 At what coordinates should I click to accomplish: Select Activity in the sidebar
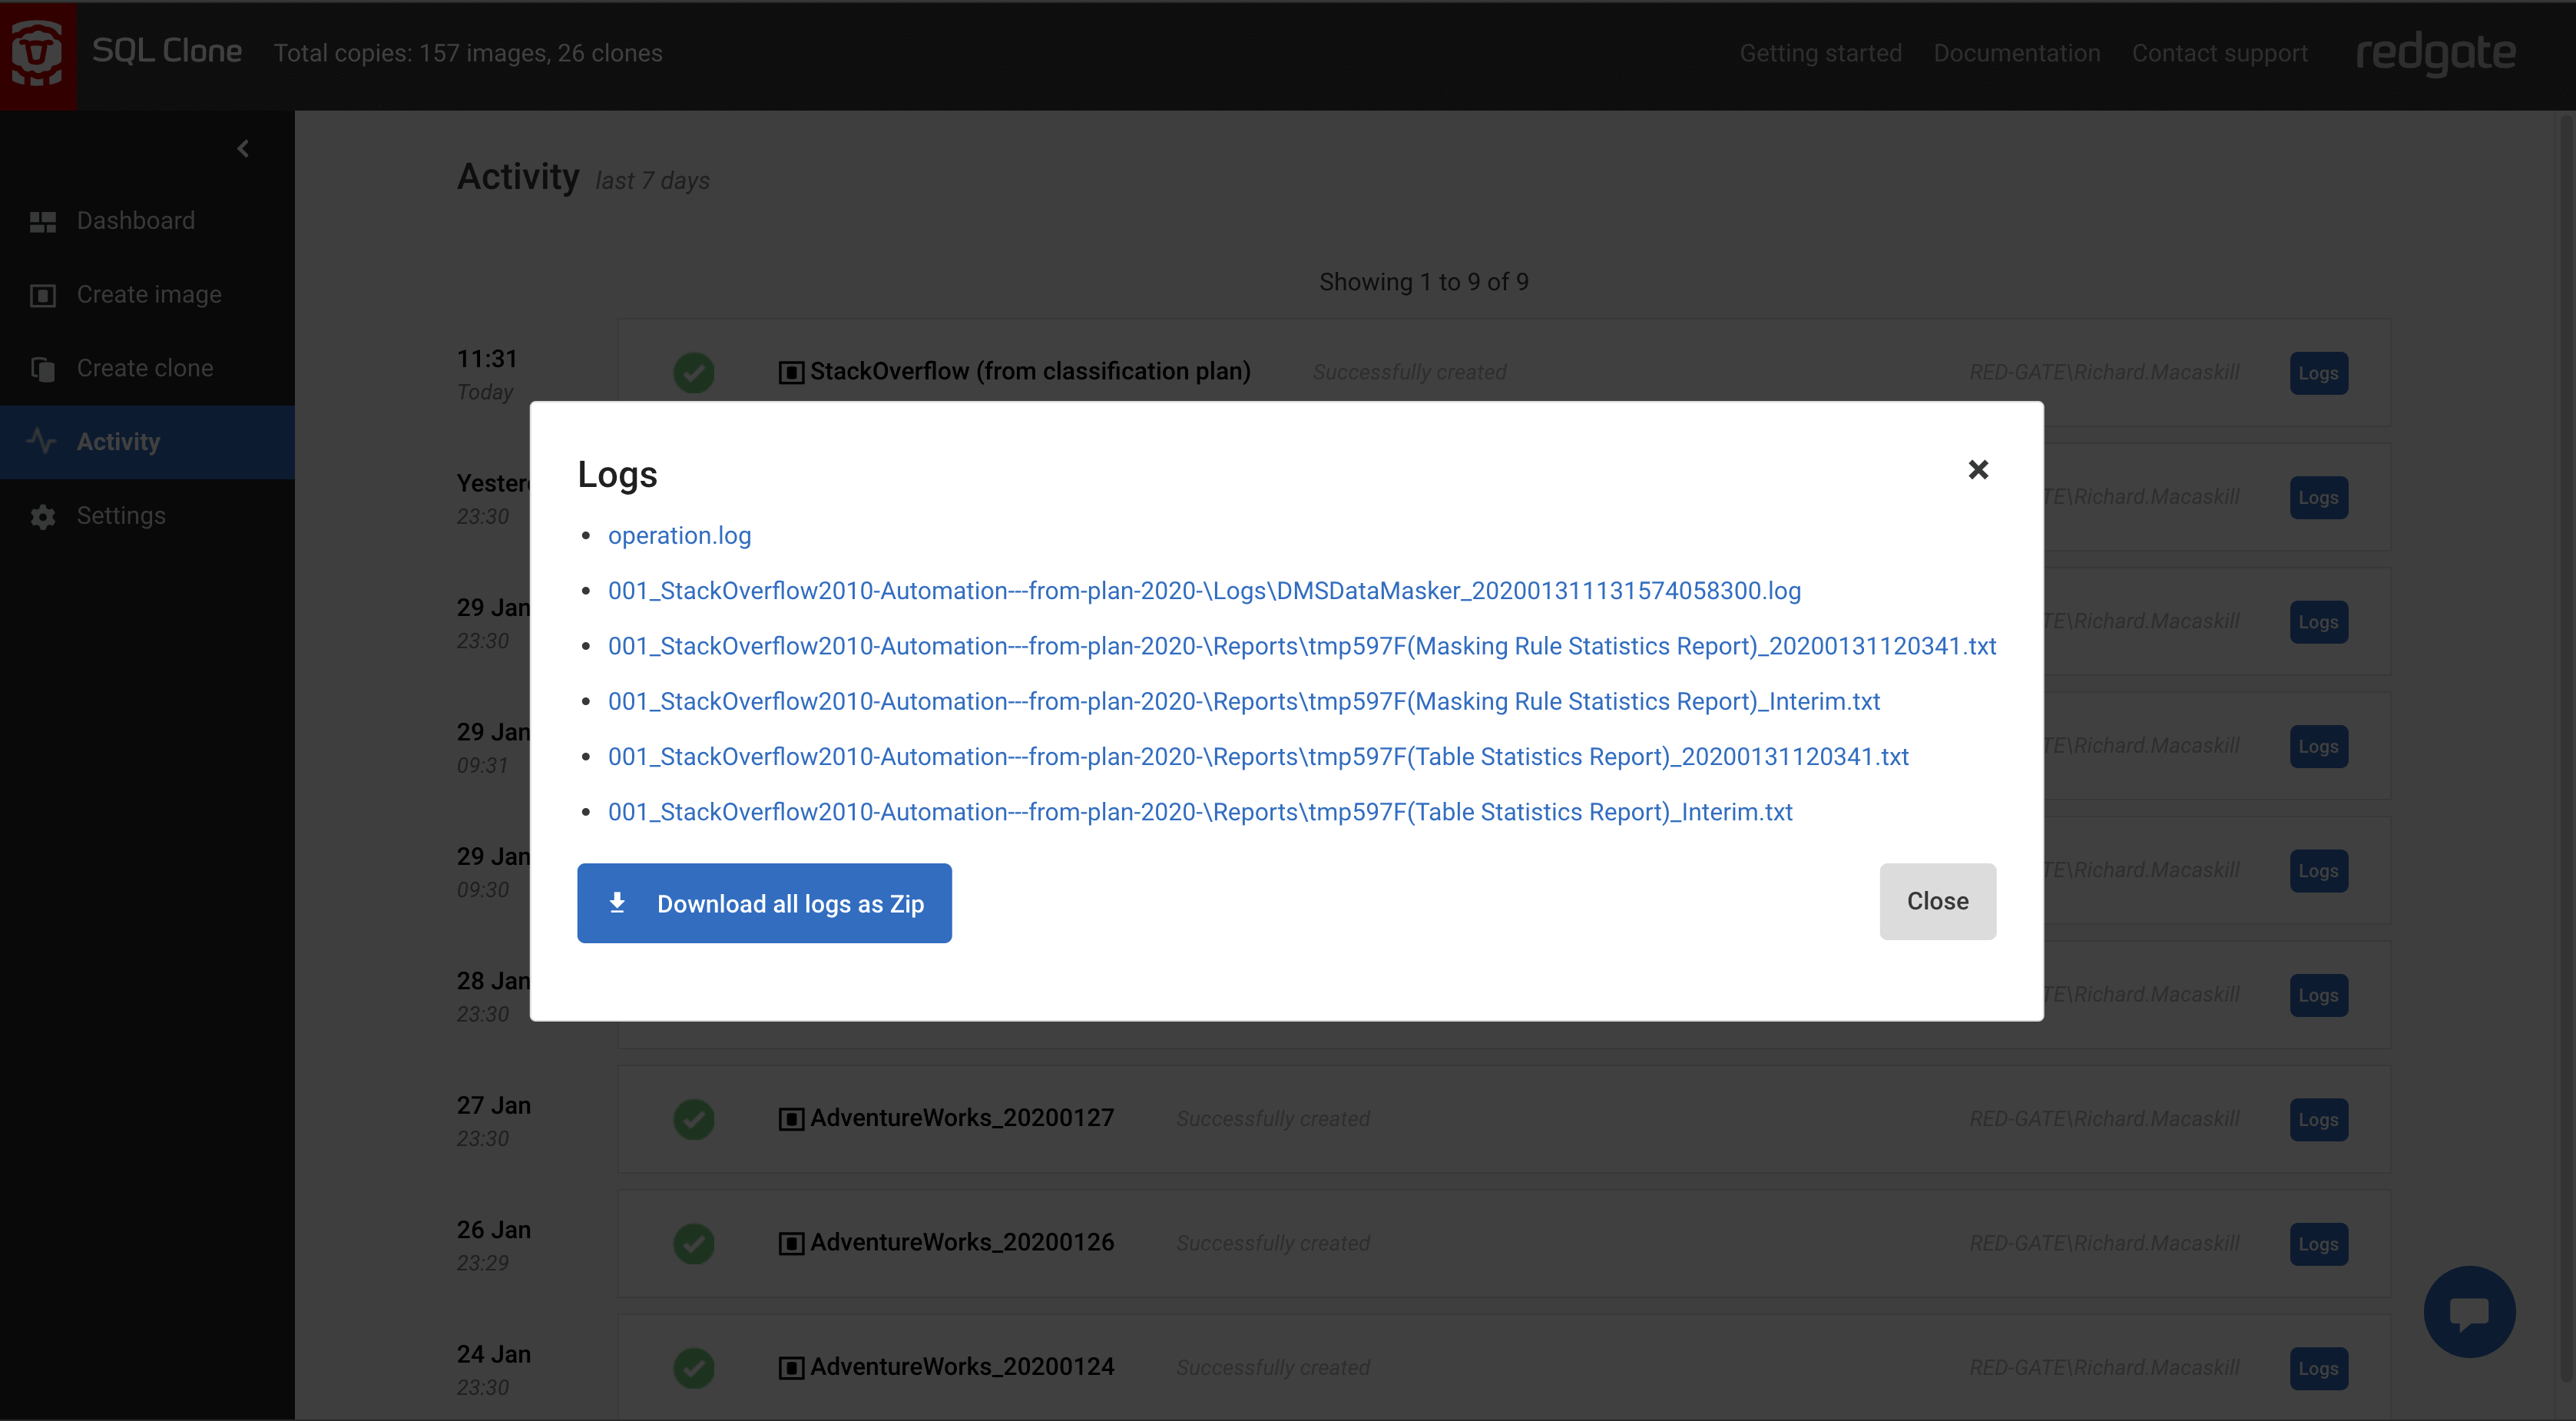[x=147, y=442]
